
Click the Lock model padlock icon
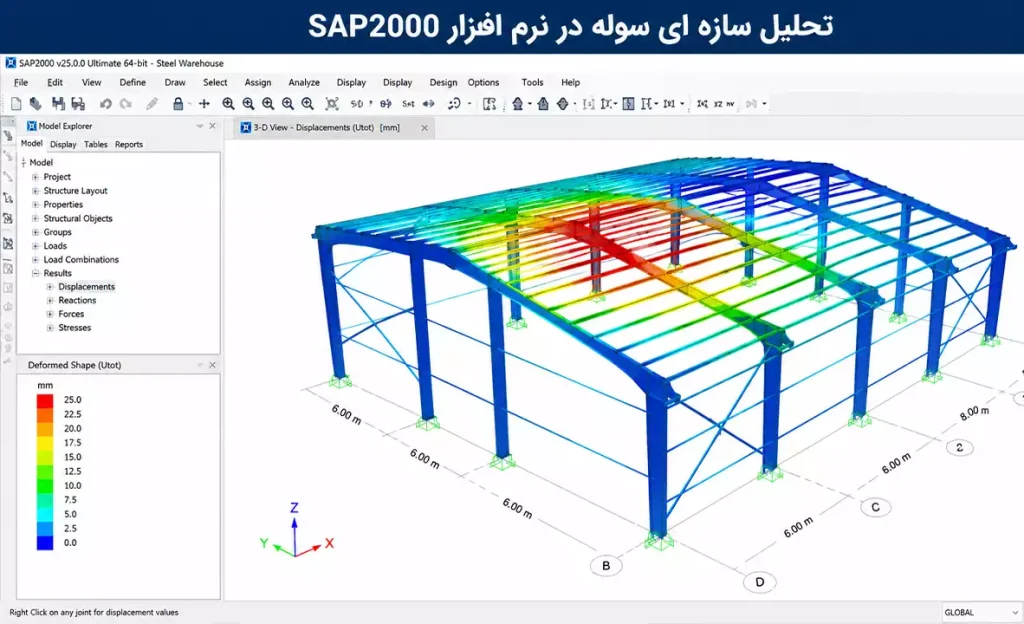click(x=178, y=104)
